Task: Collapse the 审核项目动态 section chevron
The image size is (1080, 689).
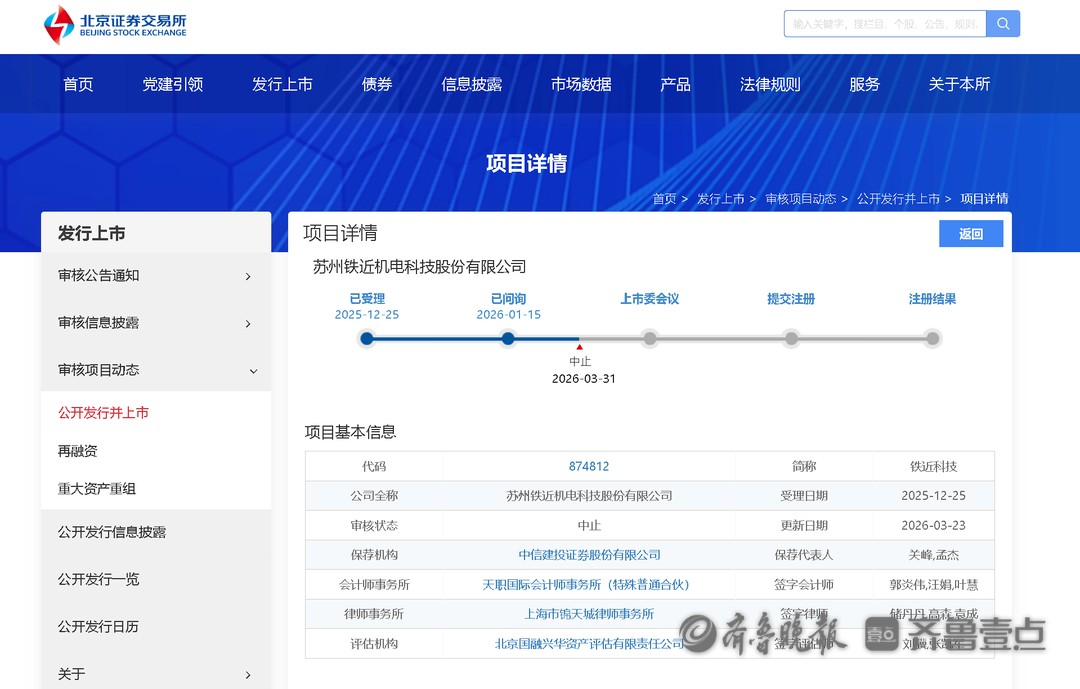Action: tap(253, 371)
